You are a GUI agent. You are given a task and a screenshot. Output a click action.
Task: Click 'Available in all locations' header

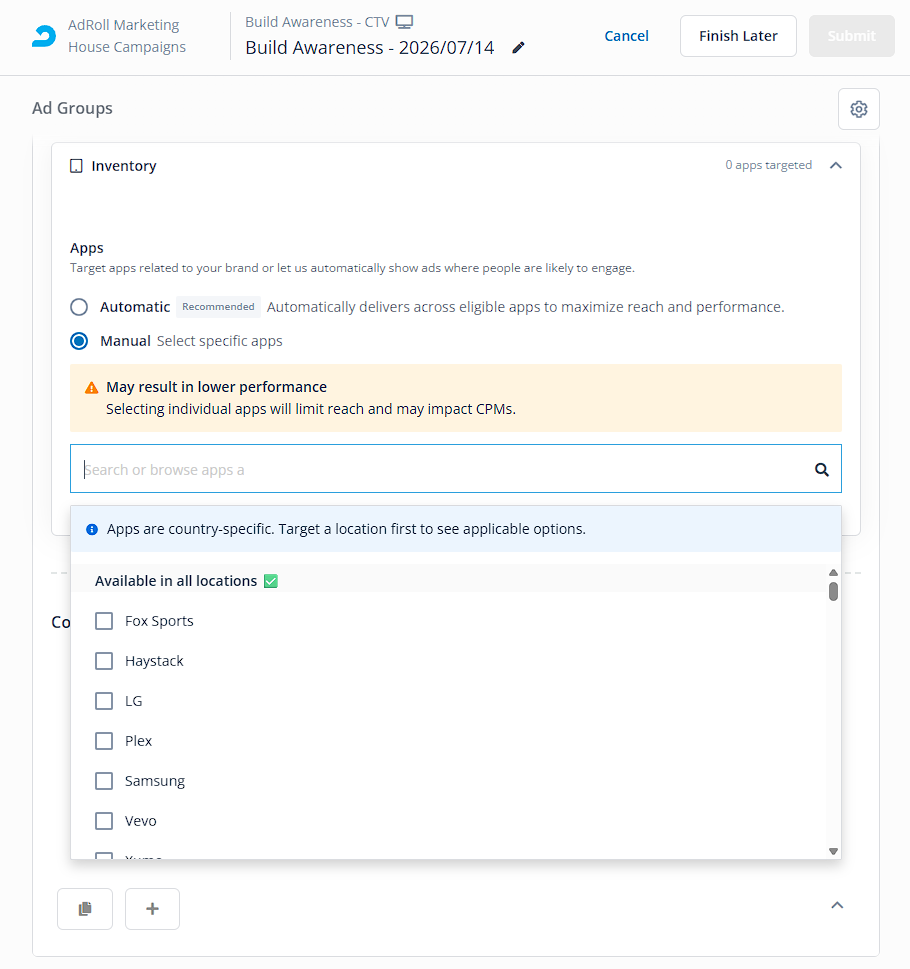tap(176, 581)
